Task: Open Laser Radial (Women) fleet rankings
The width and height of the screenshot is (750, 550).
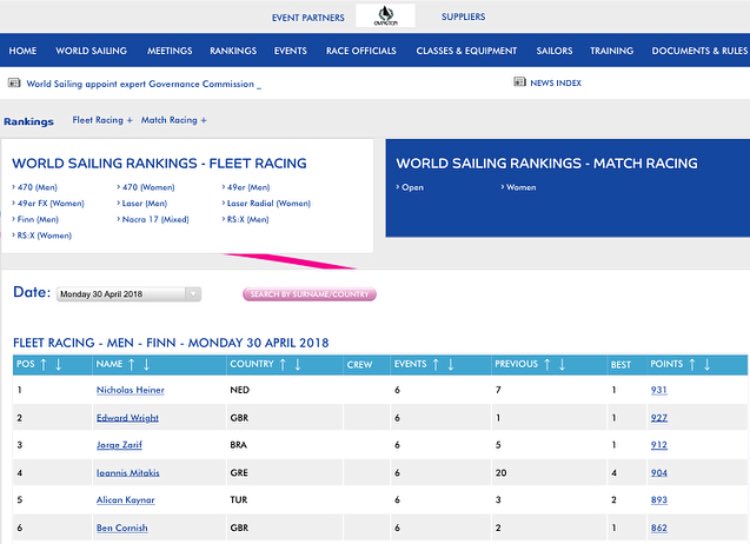Action: click(x=269, y=203)
